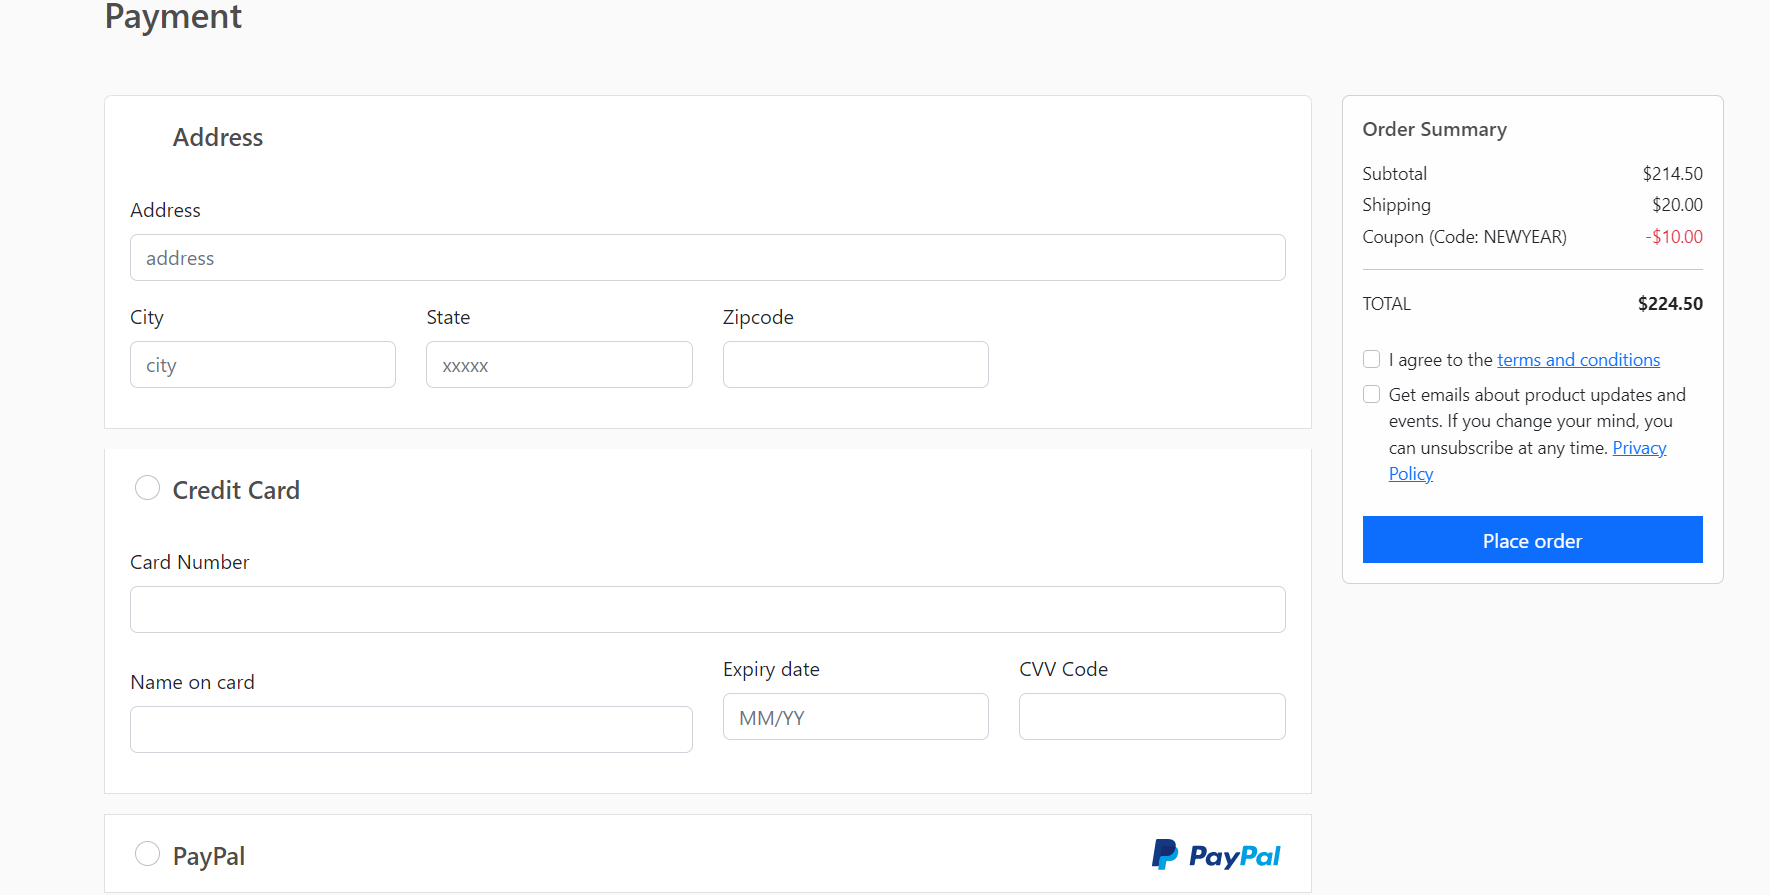This screenshot has width=1770, height=895.
Task: Click the Credit Card section title
Action: click(236, 490)
